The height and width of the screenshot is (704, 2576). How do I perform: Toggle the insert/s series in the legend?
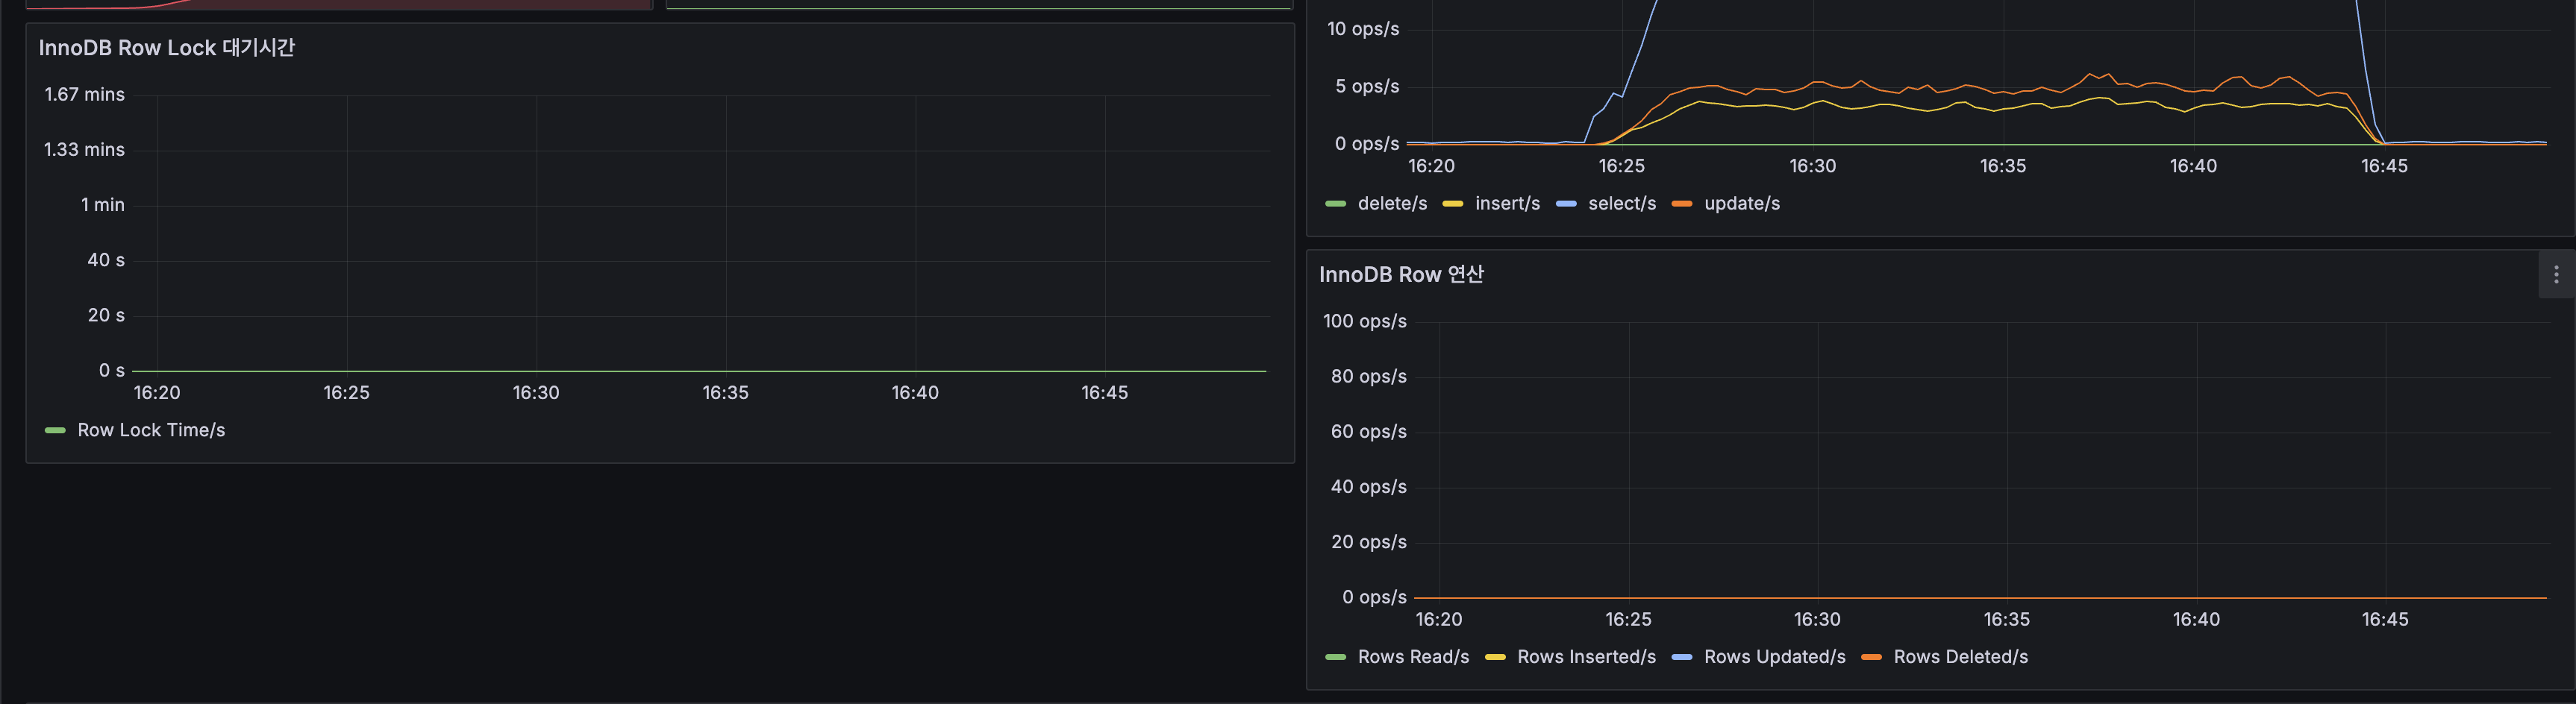point(1507,203)
